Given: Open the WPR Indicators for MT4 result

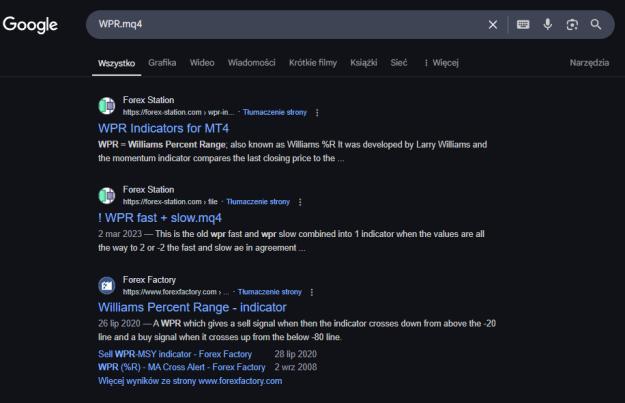Looking at the screenshot, I should click(x=163, y=128).
